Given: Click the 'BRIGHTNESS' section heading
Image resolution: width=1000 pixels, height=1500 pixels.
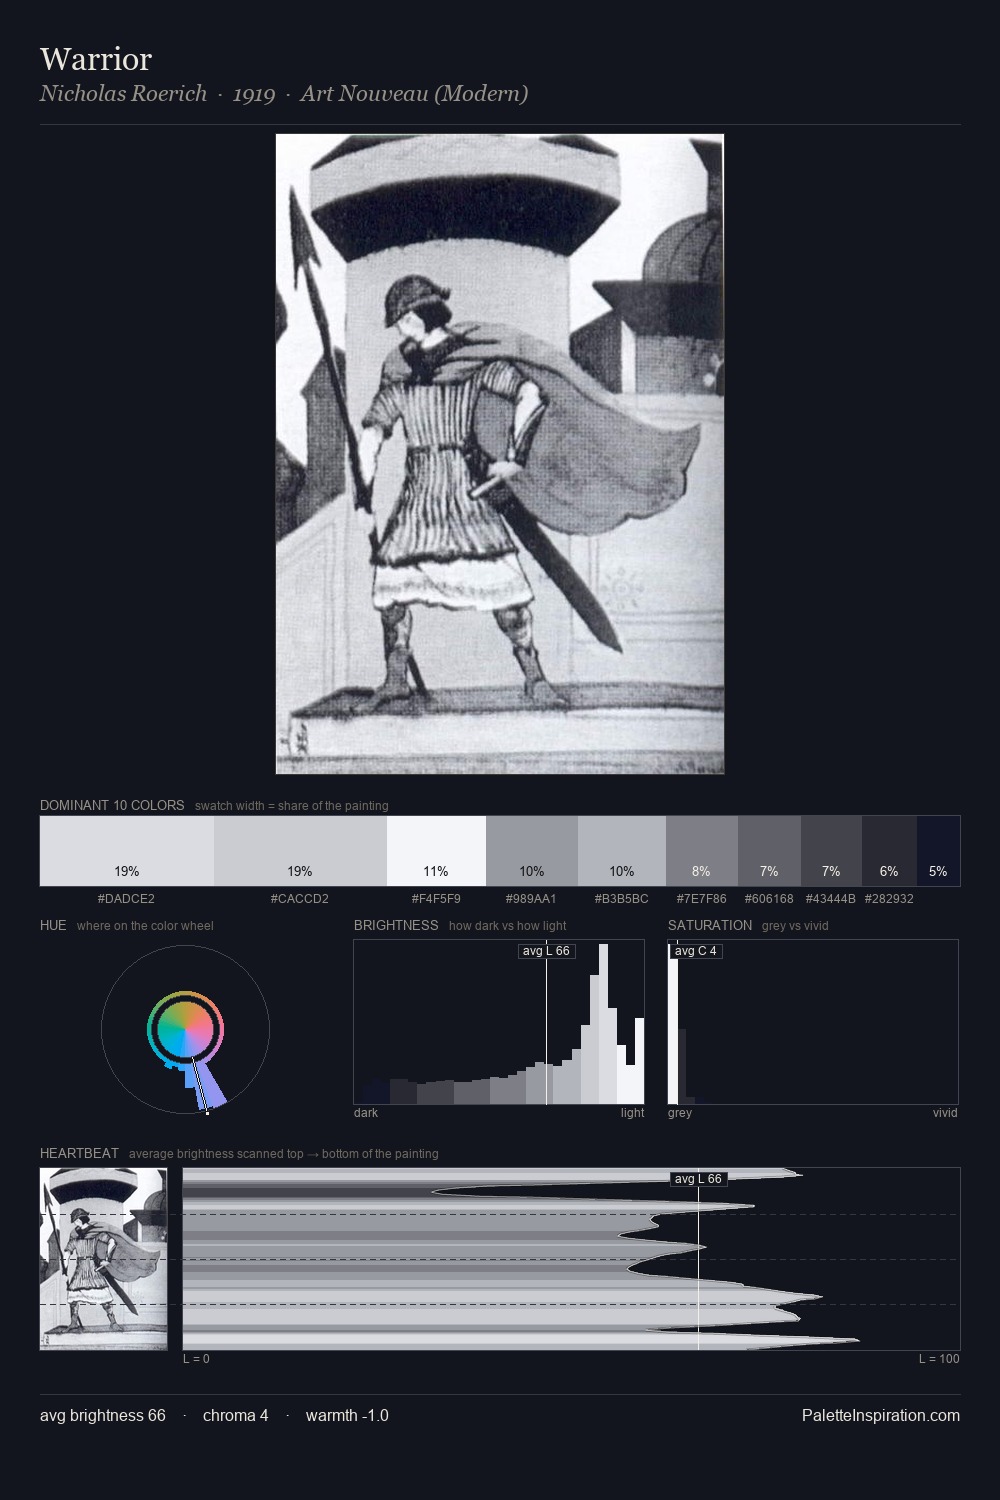Looking at the screenshot, I should [396, 925].
